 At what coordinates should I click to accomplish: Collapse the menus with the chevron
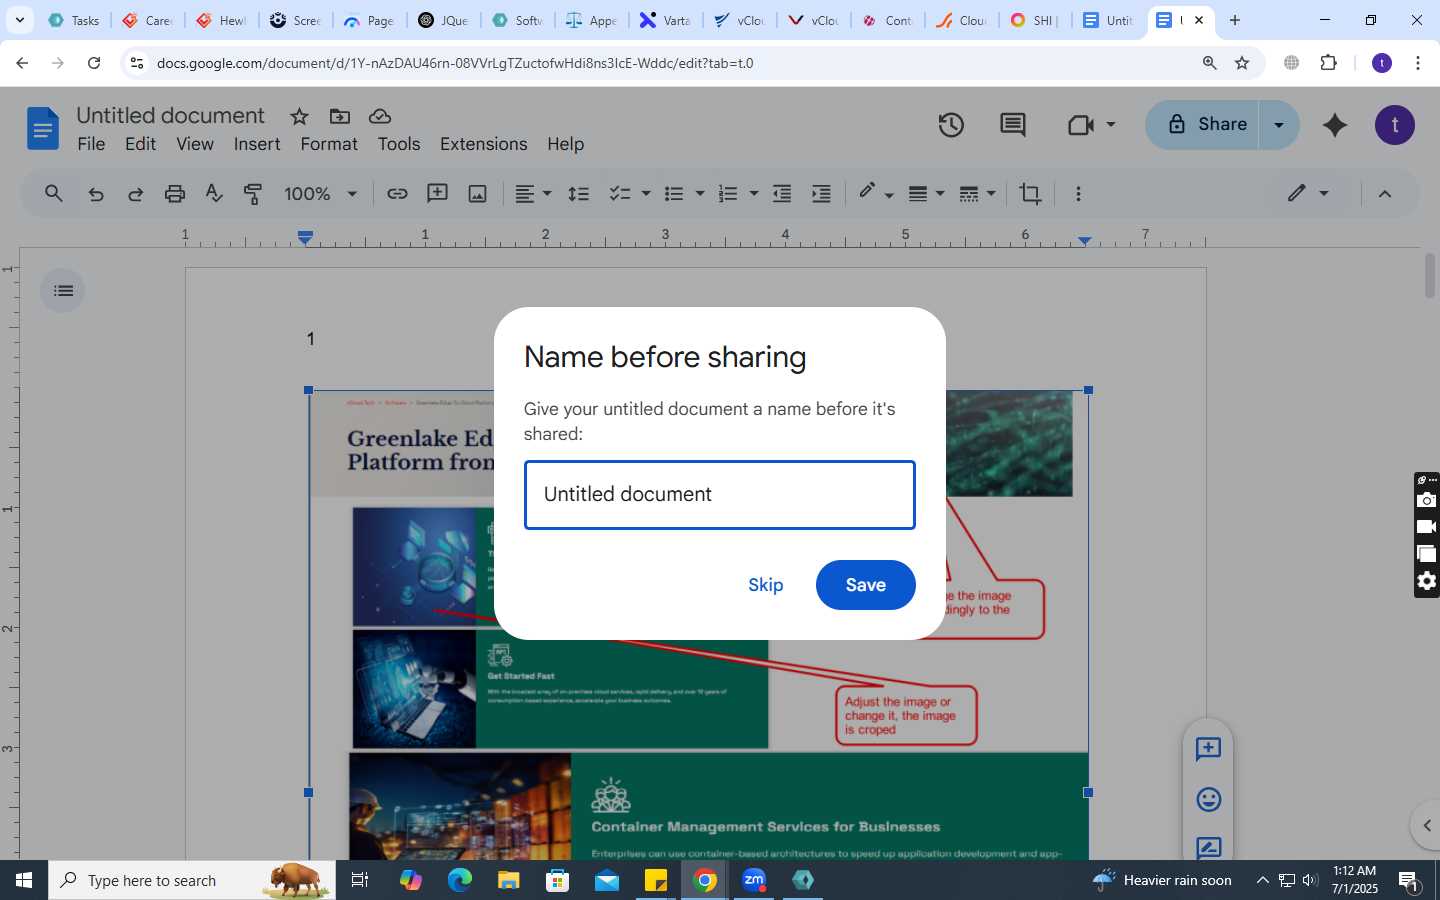(1385, 194)
